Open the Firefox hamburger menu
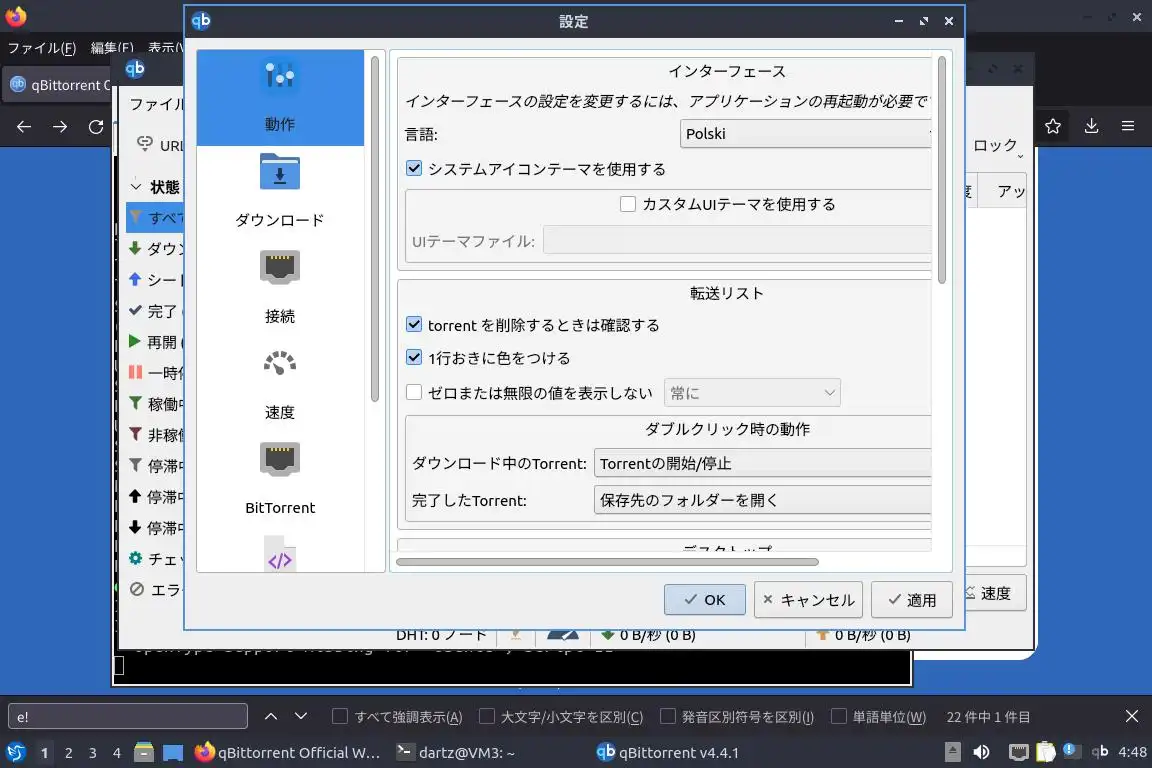This screenshot has height=768, width=1152. tap(1128, 126)
